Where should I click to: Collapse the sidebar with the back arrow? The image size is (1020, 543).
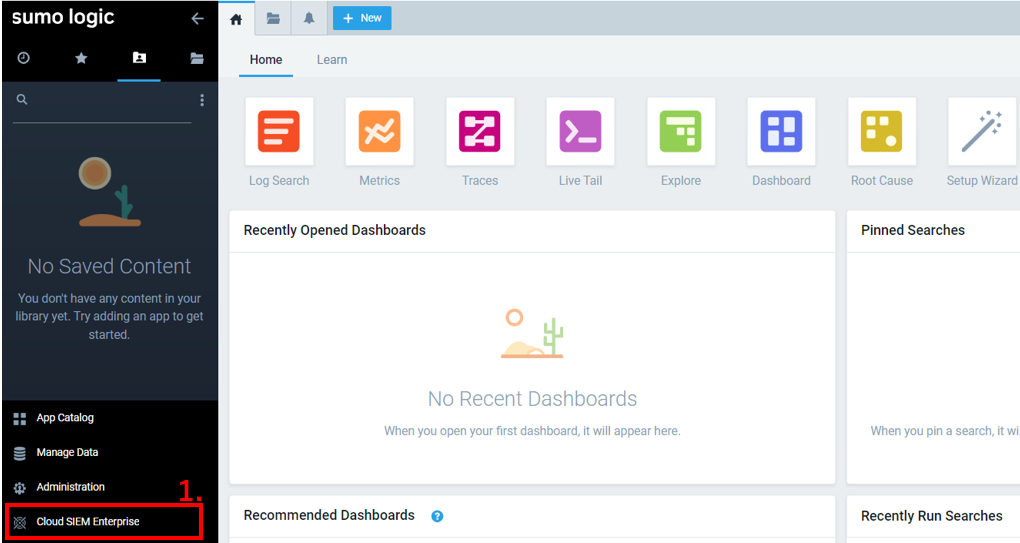[x=197, y=19]
